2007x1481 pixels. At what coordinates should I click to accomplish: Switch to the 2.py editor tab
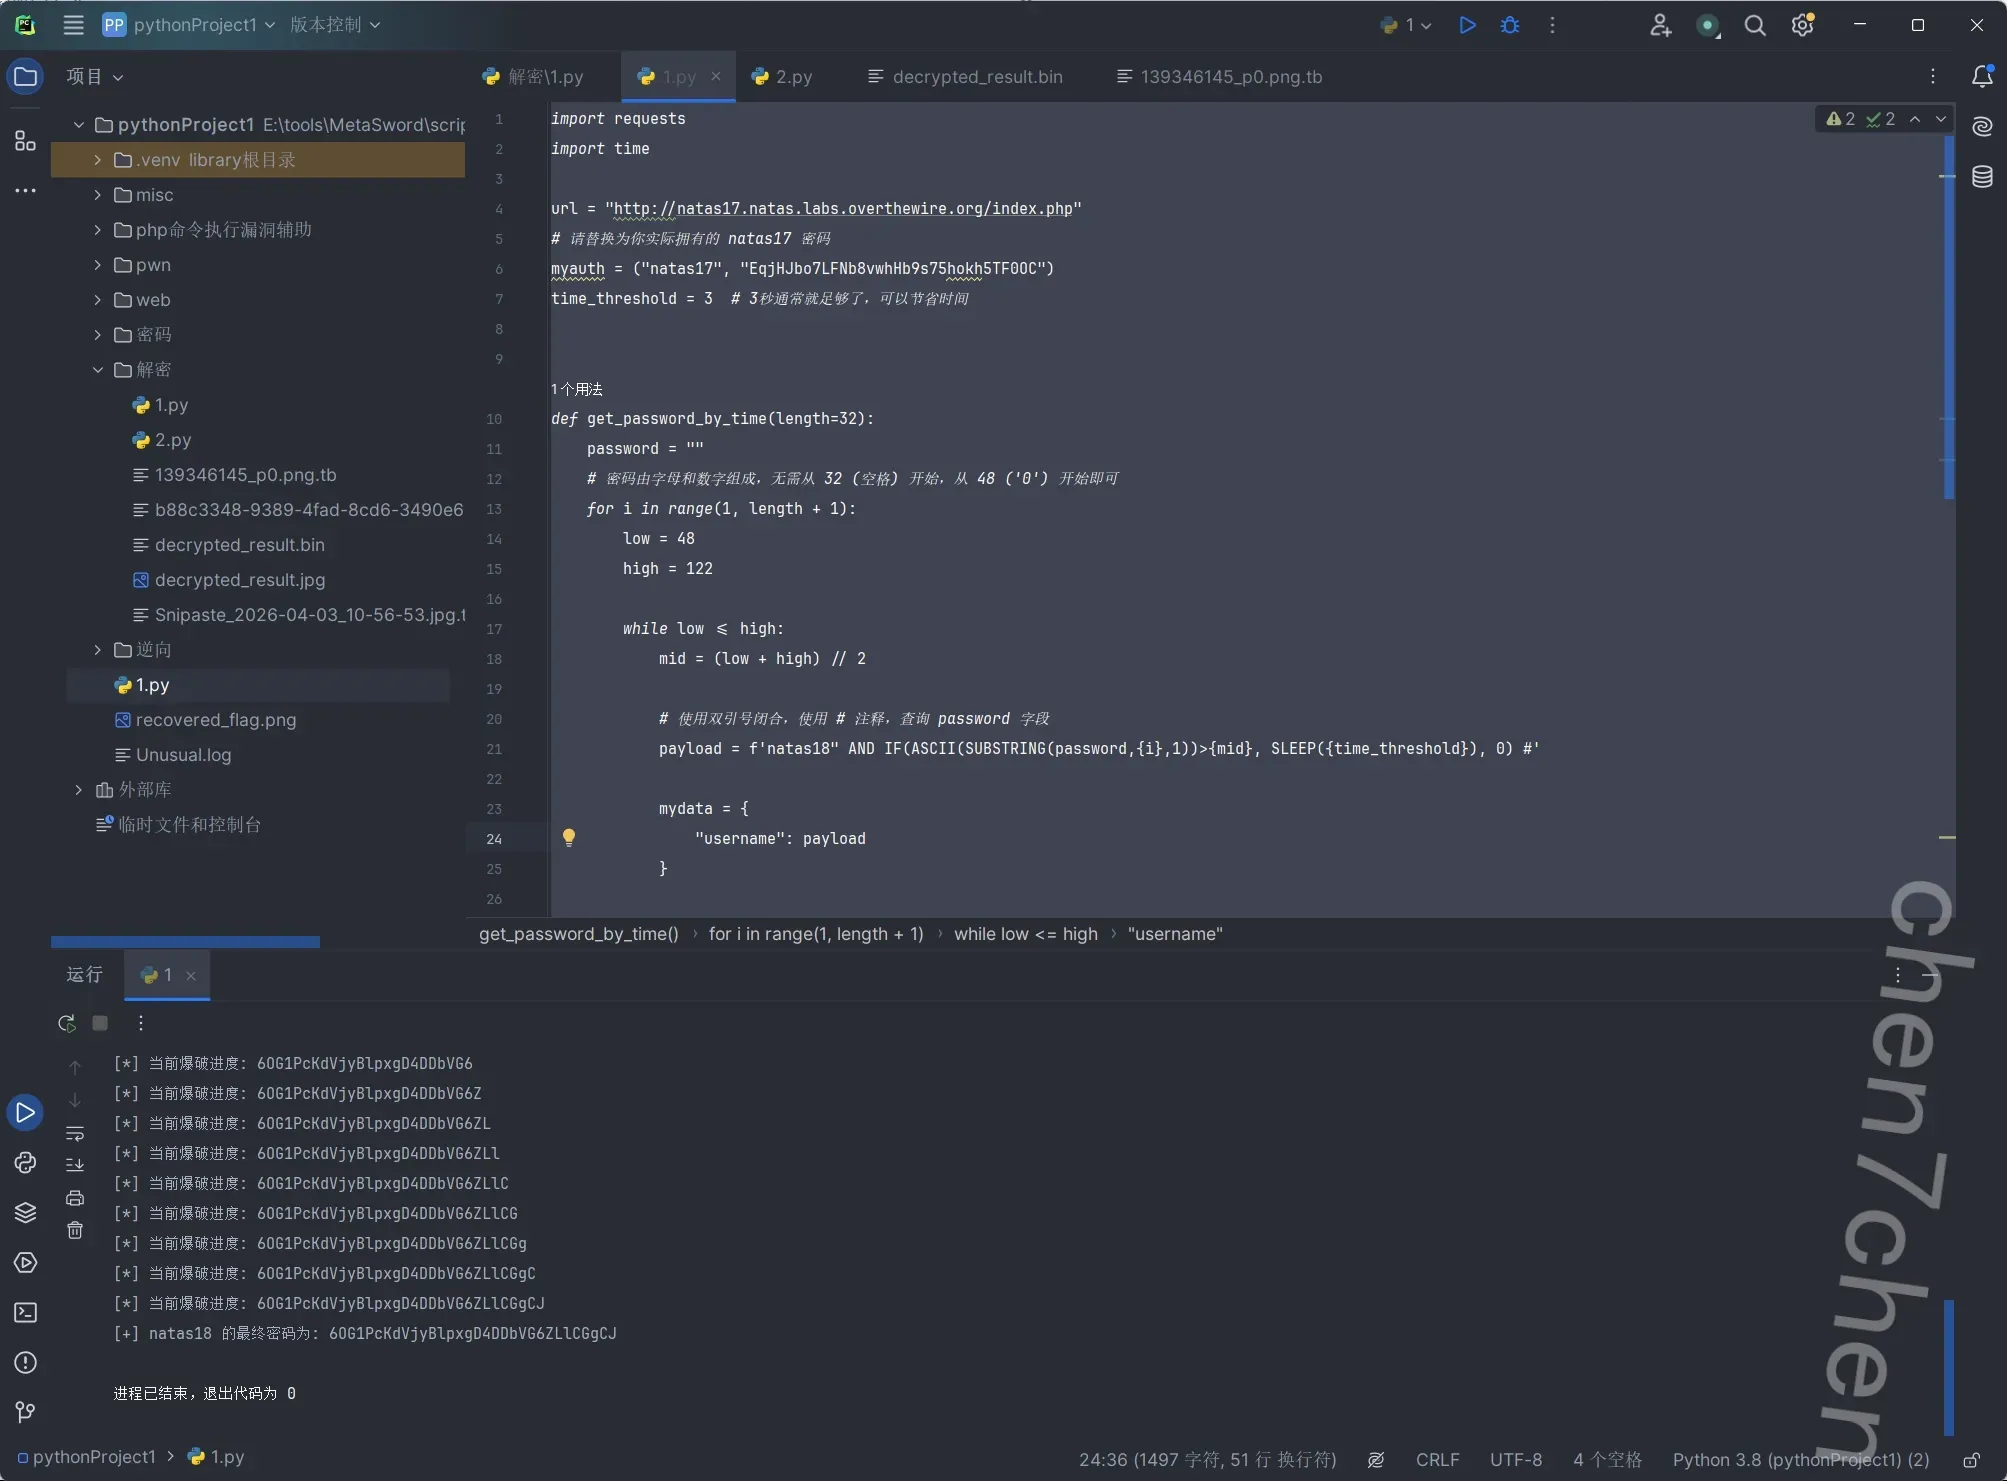pyautogui.click(x=793, y=77)
